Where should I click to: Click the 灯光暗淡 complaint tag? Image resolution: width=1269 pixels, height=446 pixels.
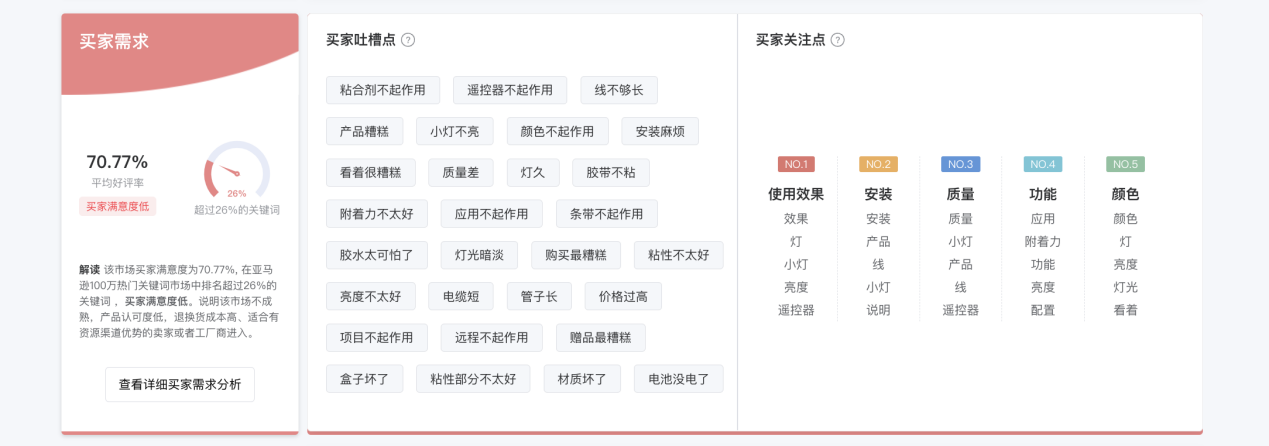[x=479, y=255]
